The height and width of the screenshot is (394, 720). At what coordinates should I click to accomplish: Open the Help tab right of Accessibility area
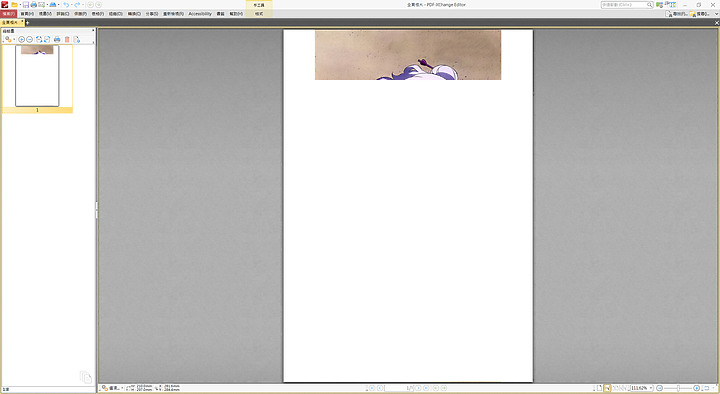point(236,14)
